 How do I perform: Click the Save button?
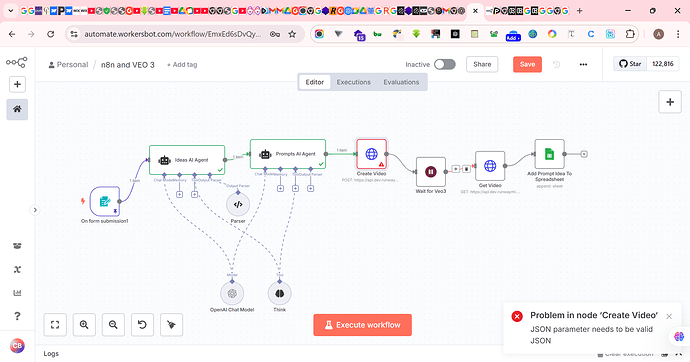pos(527,65)
